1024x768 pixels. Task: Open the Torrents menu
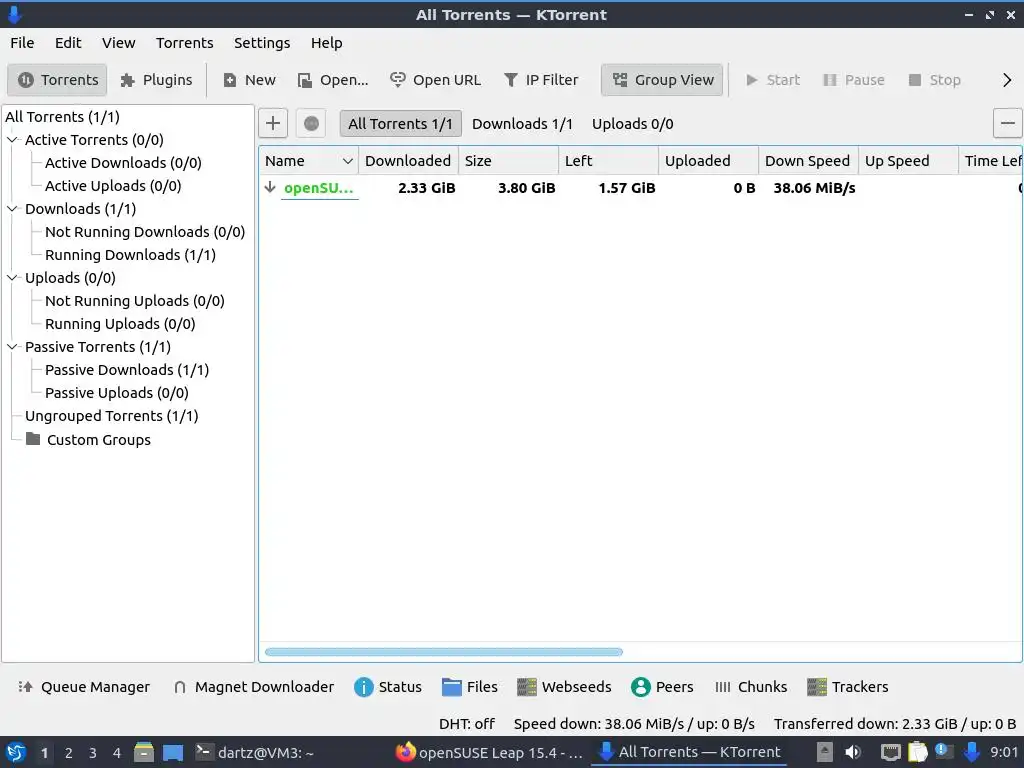click(184, 43)
